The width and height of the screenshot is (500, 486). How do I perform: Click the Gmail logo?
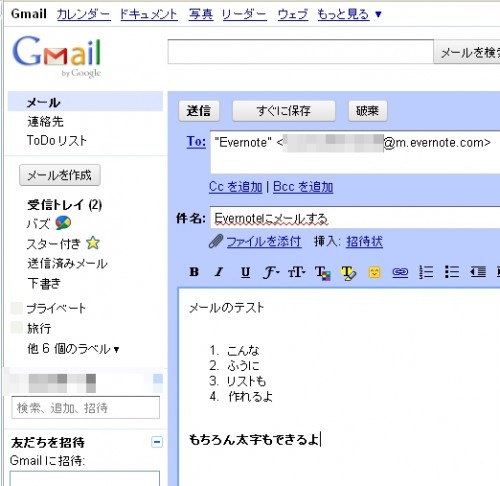coord(57,56)
